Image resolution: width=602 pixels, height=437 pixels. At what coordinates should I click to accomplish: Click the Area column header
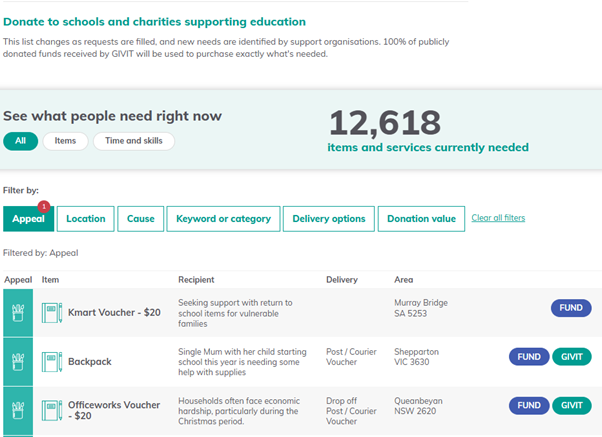point(404,280)
